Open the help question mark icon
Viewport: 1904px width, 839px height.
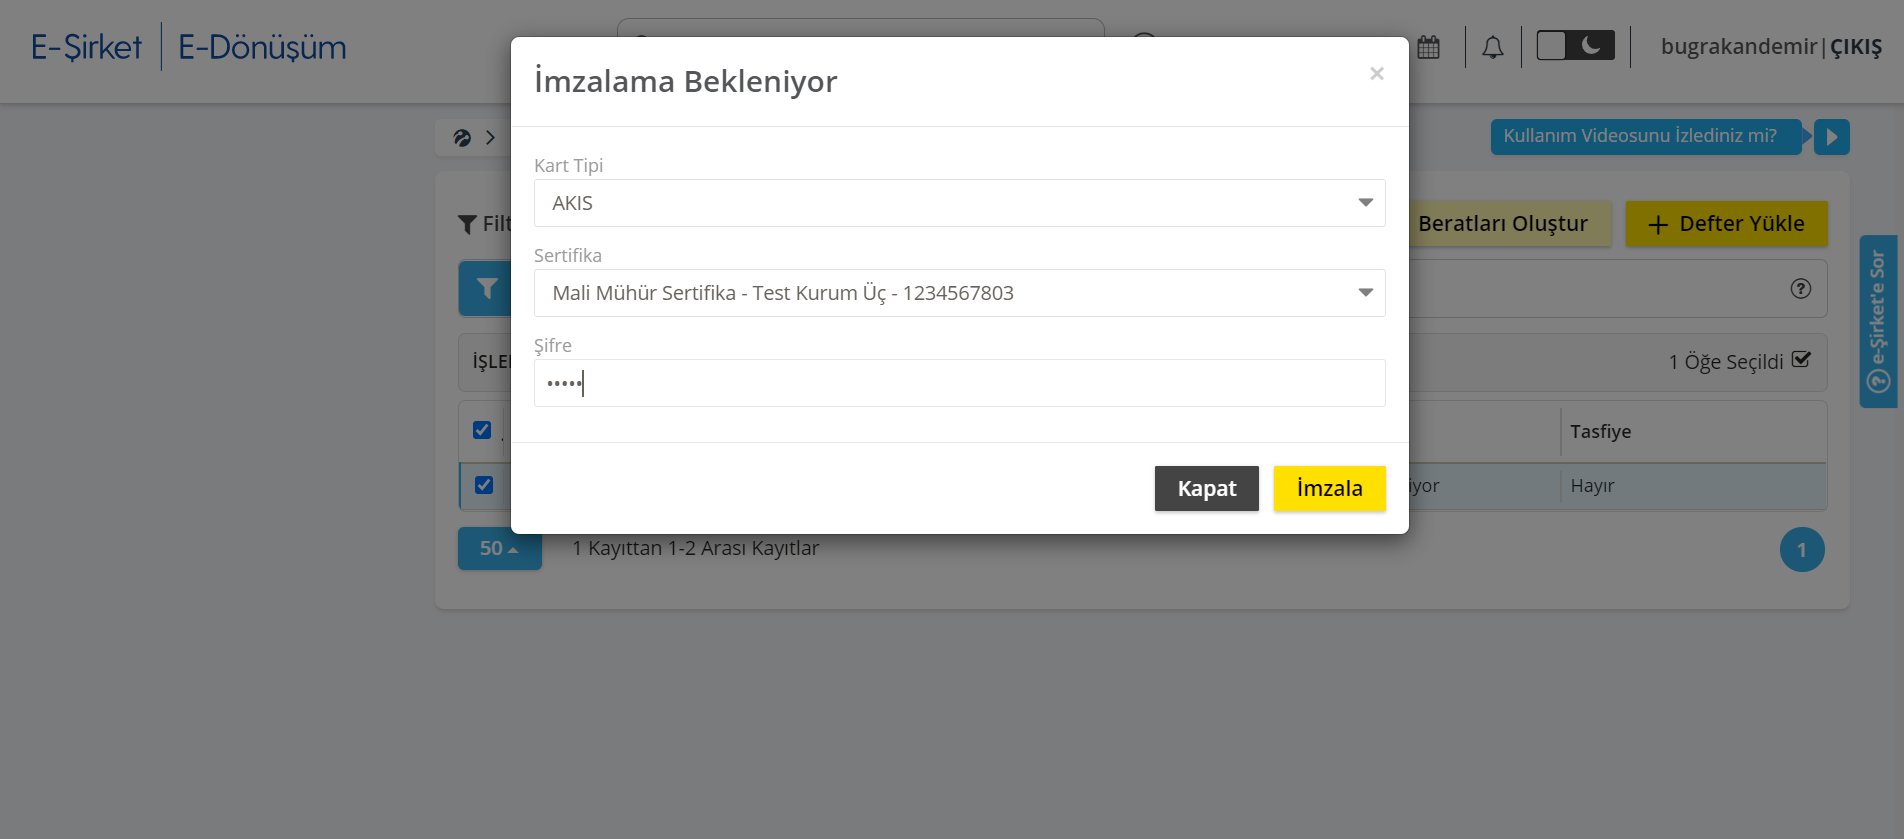point(1800,289)
